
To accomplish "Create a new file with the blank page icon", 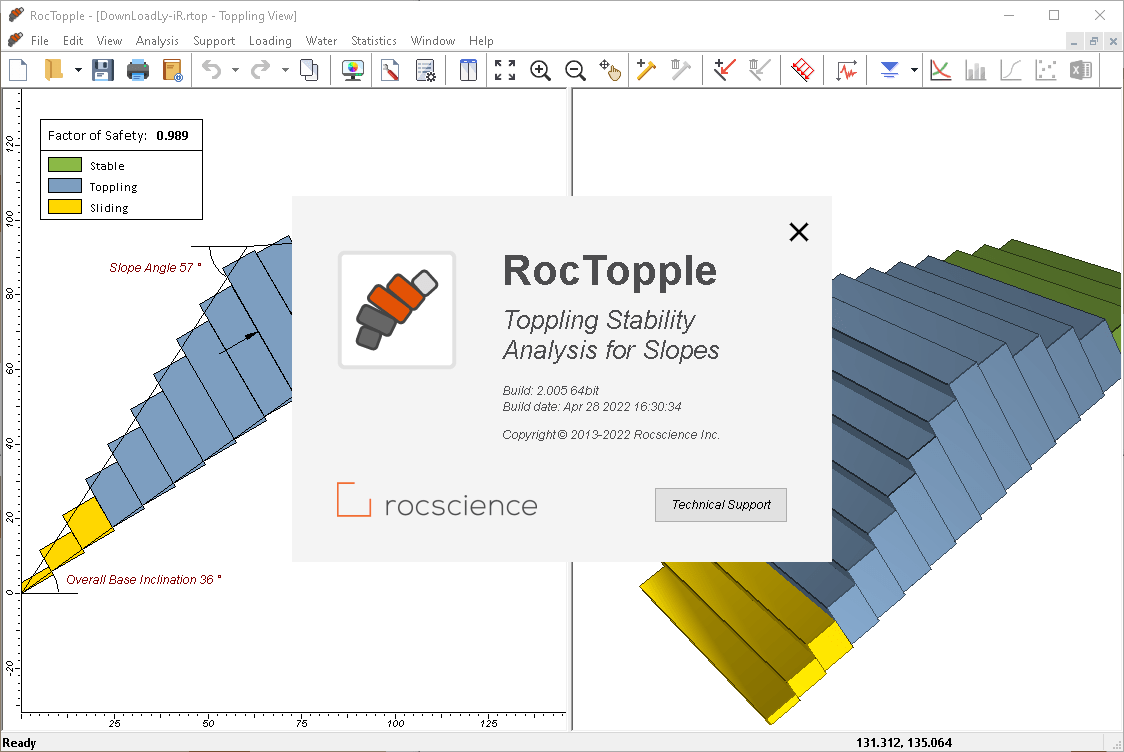I will coord(18,70).
